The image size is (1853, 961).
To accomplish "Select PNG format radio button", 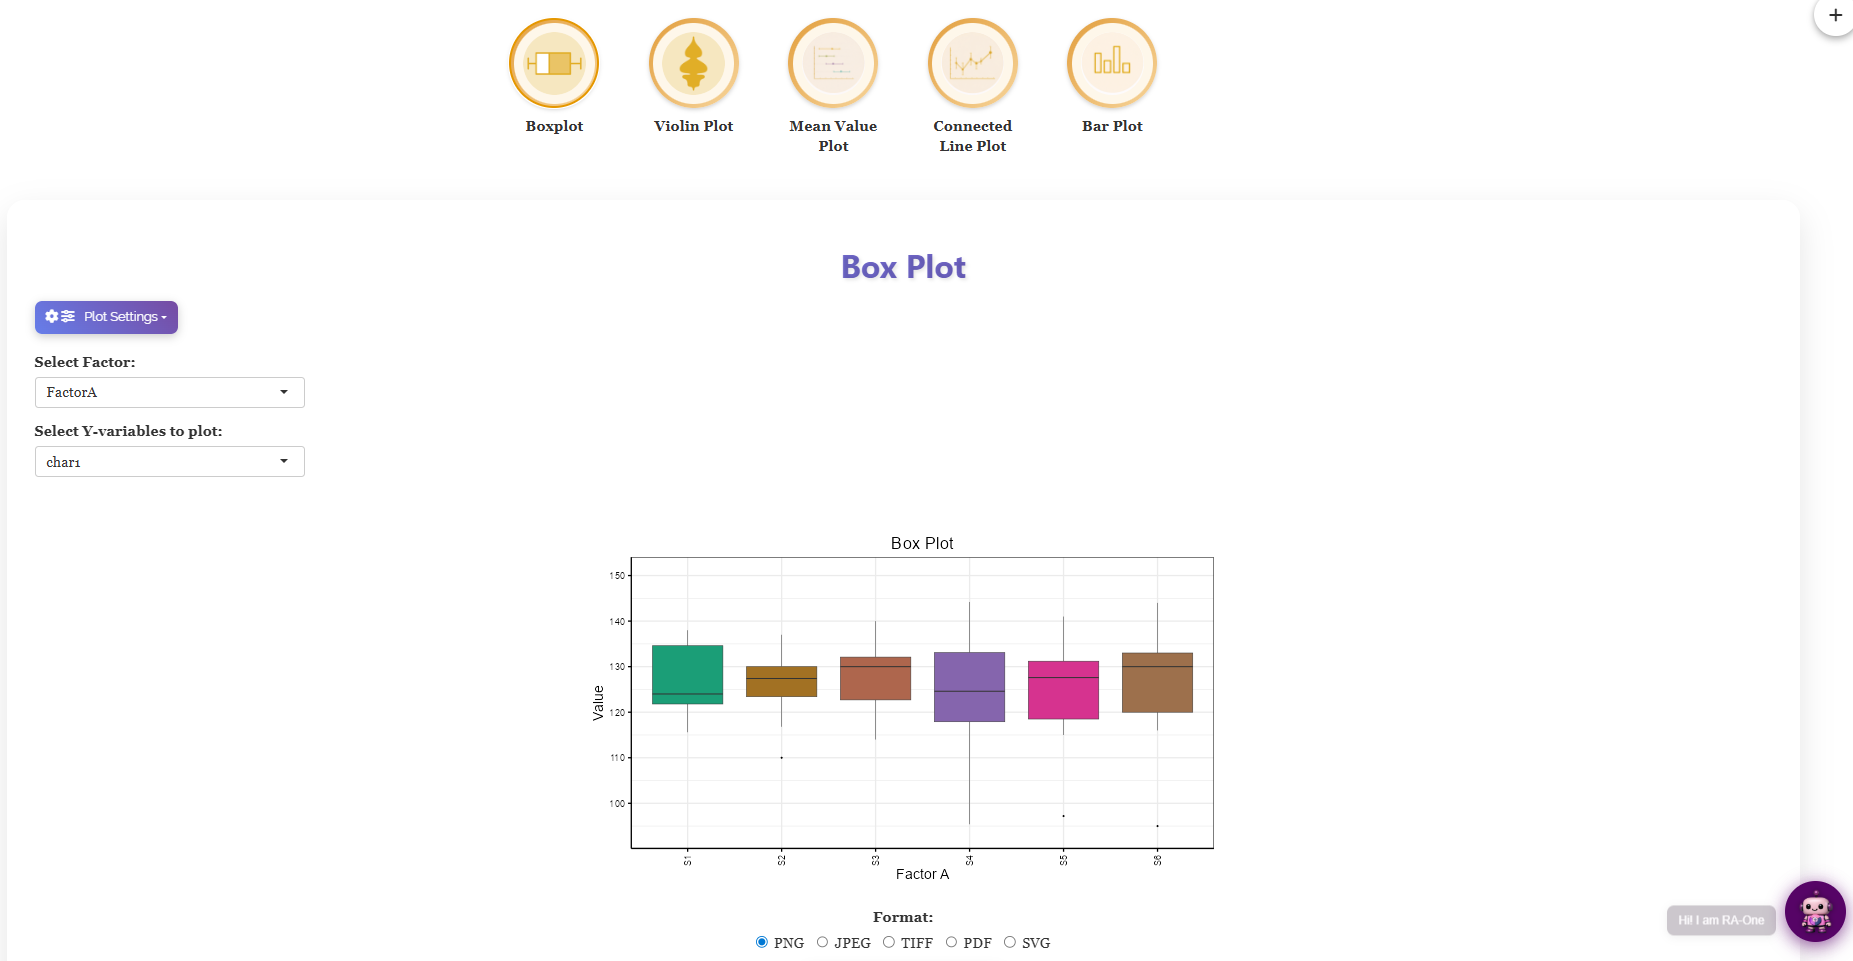I will [x=762, y=942].
